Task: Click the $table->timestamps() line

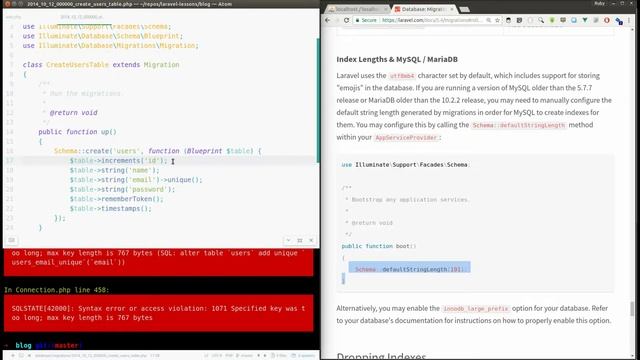Action: coord(110,208)
